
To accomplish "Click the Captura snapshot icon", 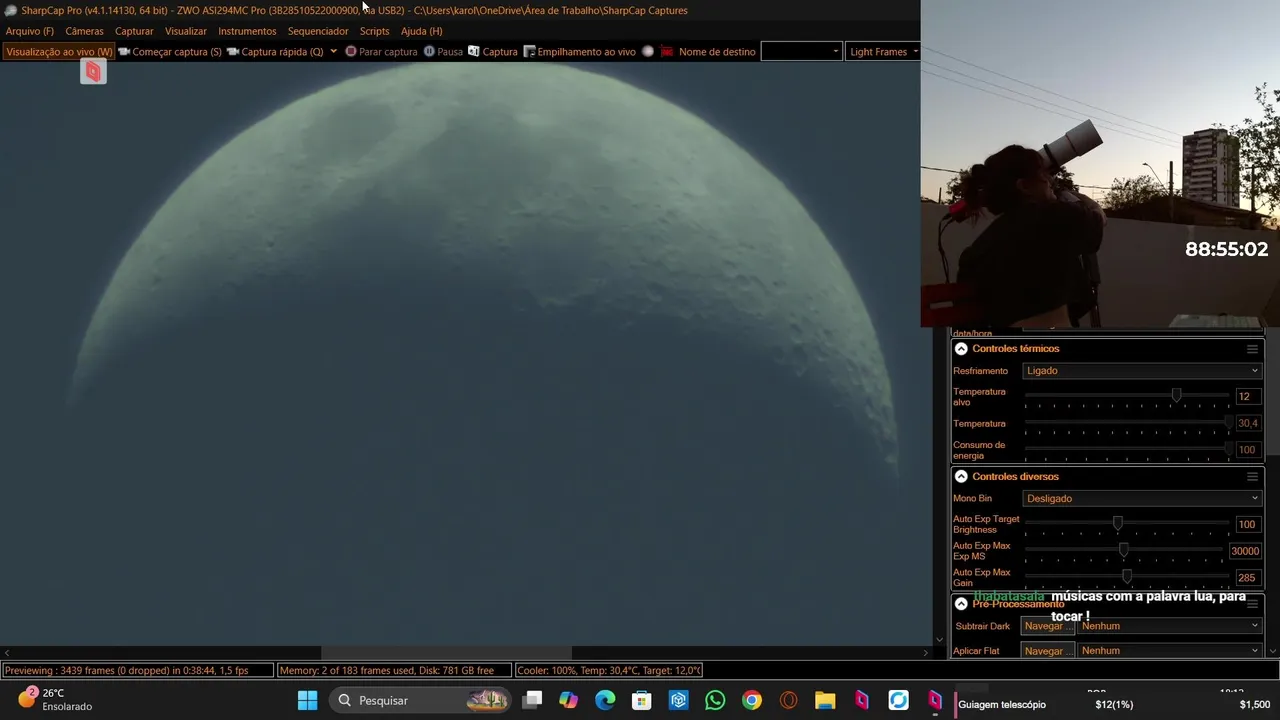I will pos(474,51).
